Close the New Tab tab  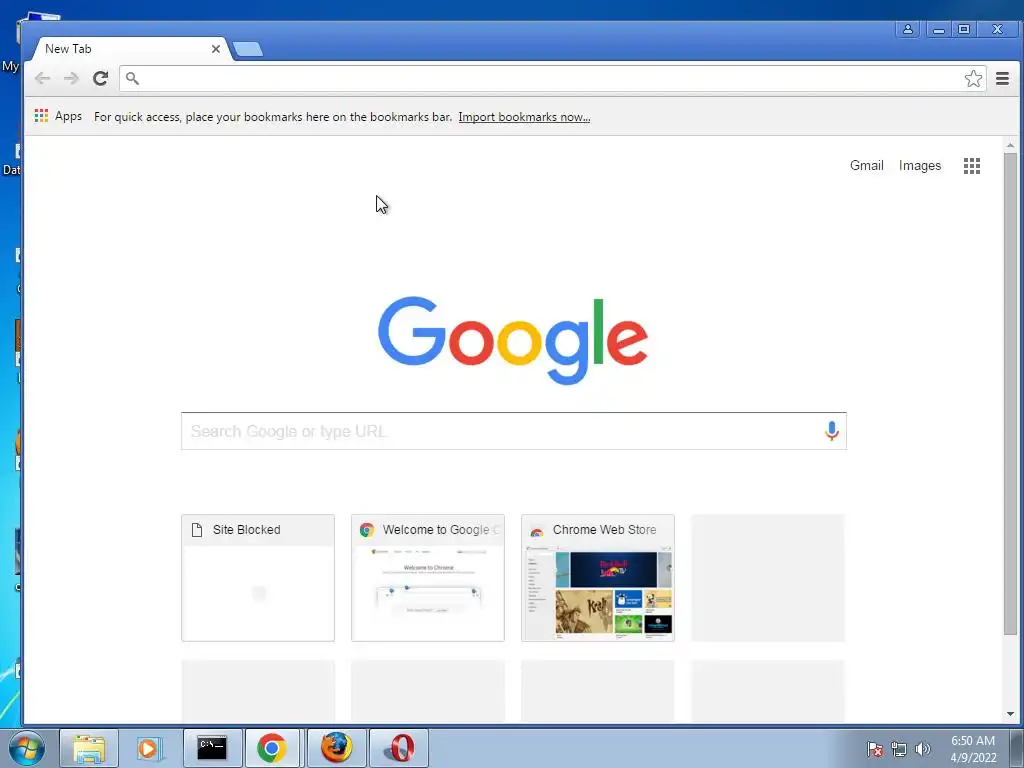click(216, 49)
